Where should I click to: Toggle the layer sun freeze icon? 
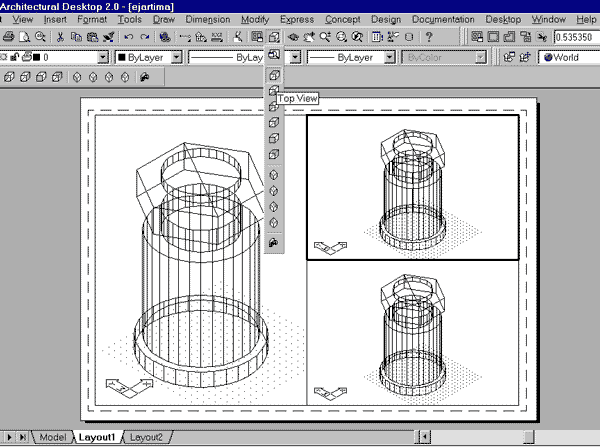point(4,57)
